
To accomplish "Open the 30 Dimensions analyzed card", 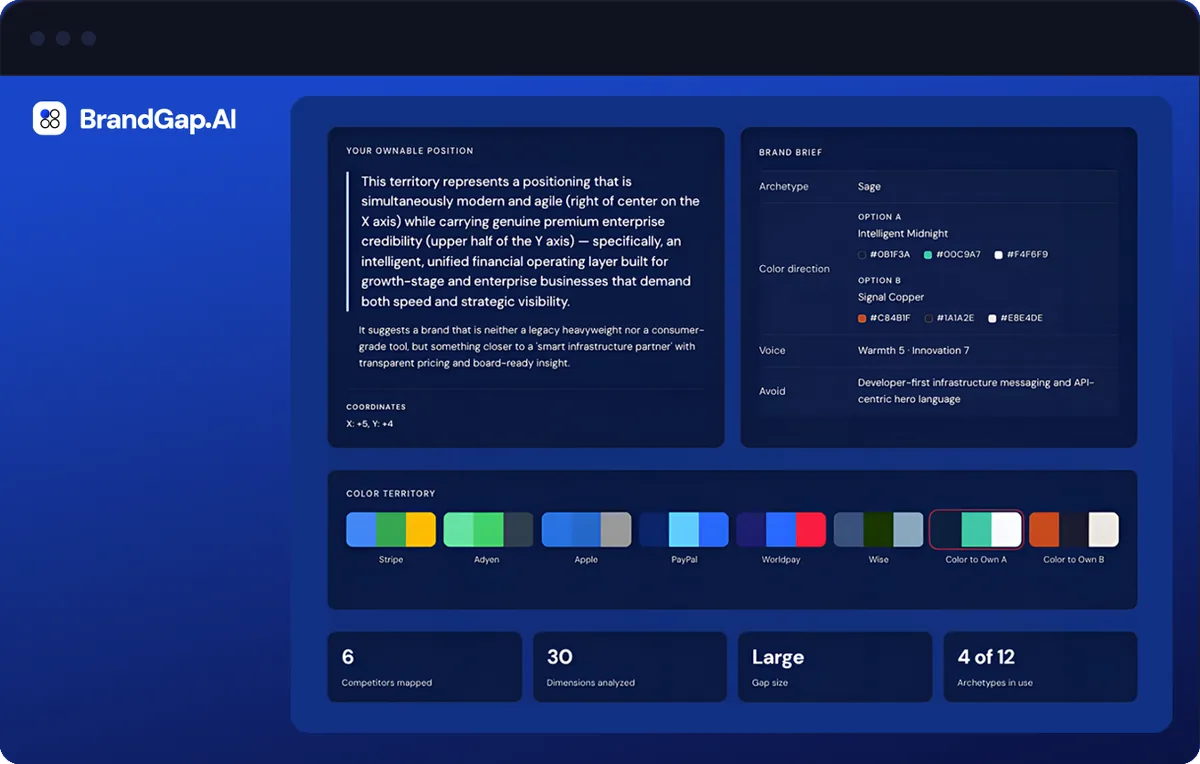I will [x=630, y=667].
